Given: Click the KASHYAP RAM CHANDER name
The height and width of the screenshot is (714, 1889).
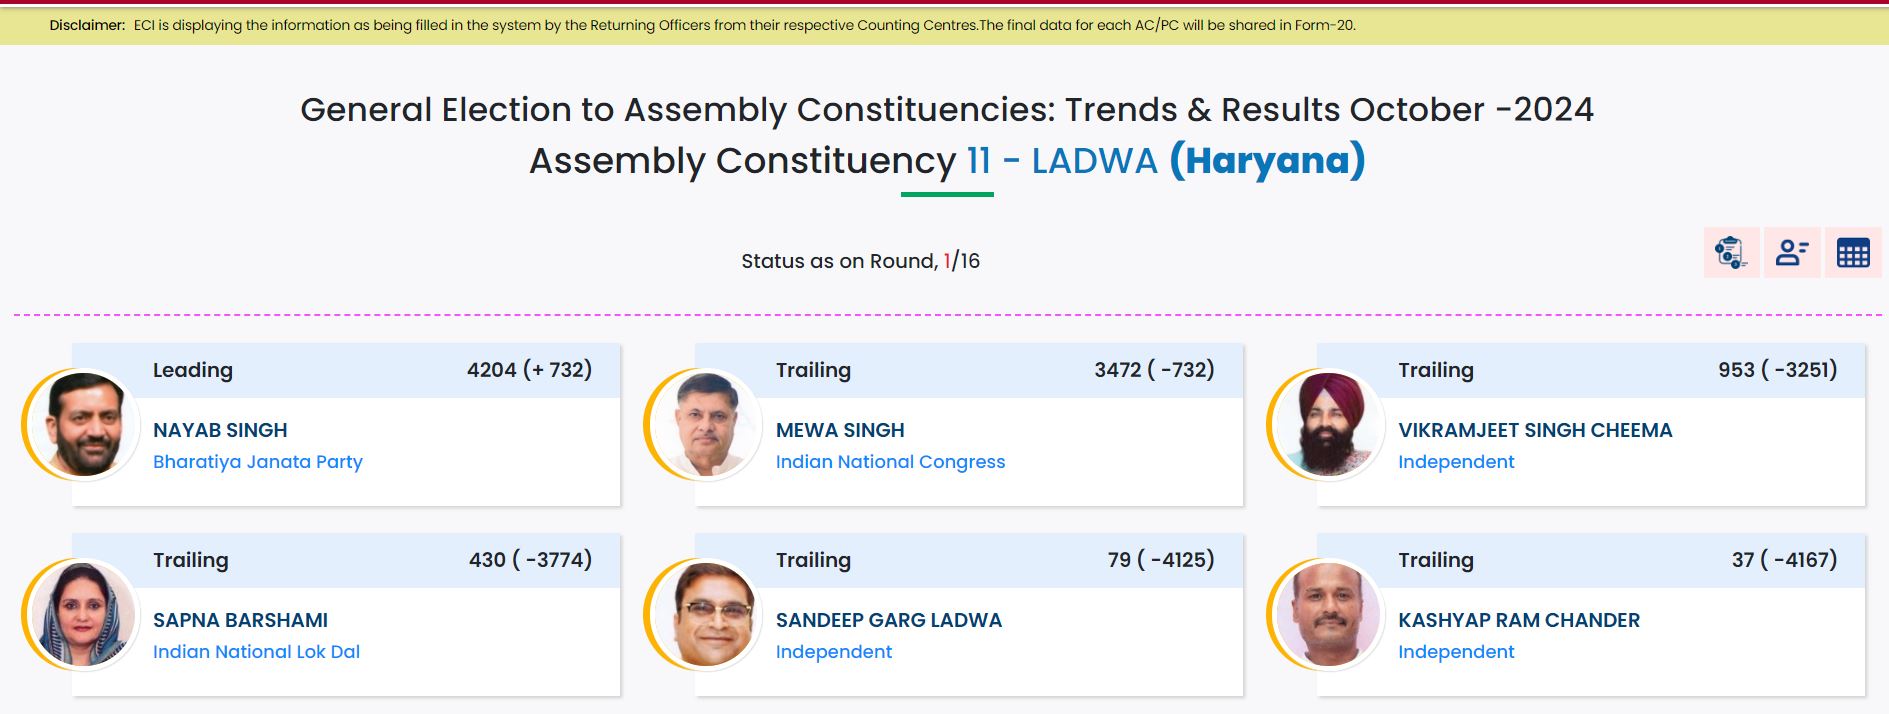Looking at the screenshot, I should [1519, 620].
